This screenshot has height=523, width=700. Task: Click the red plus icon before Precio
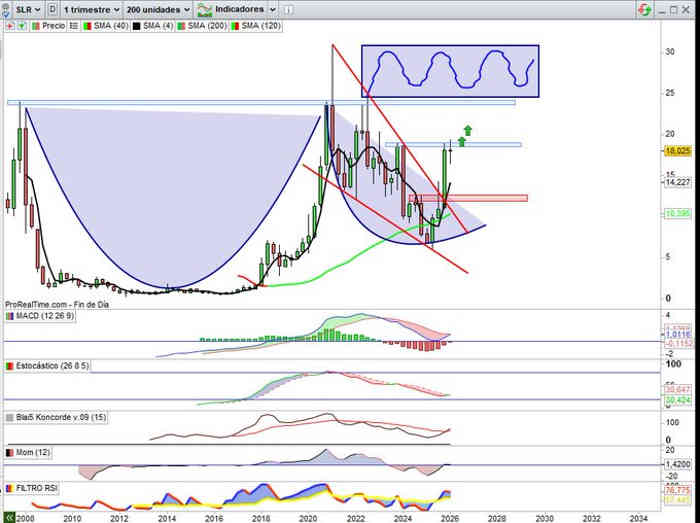coord(8,25)
